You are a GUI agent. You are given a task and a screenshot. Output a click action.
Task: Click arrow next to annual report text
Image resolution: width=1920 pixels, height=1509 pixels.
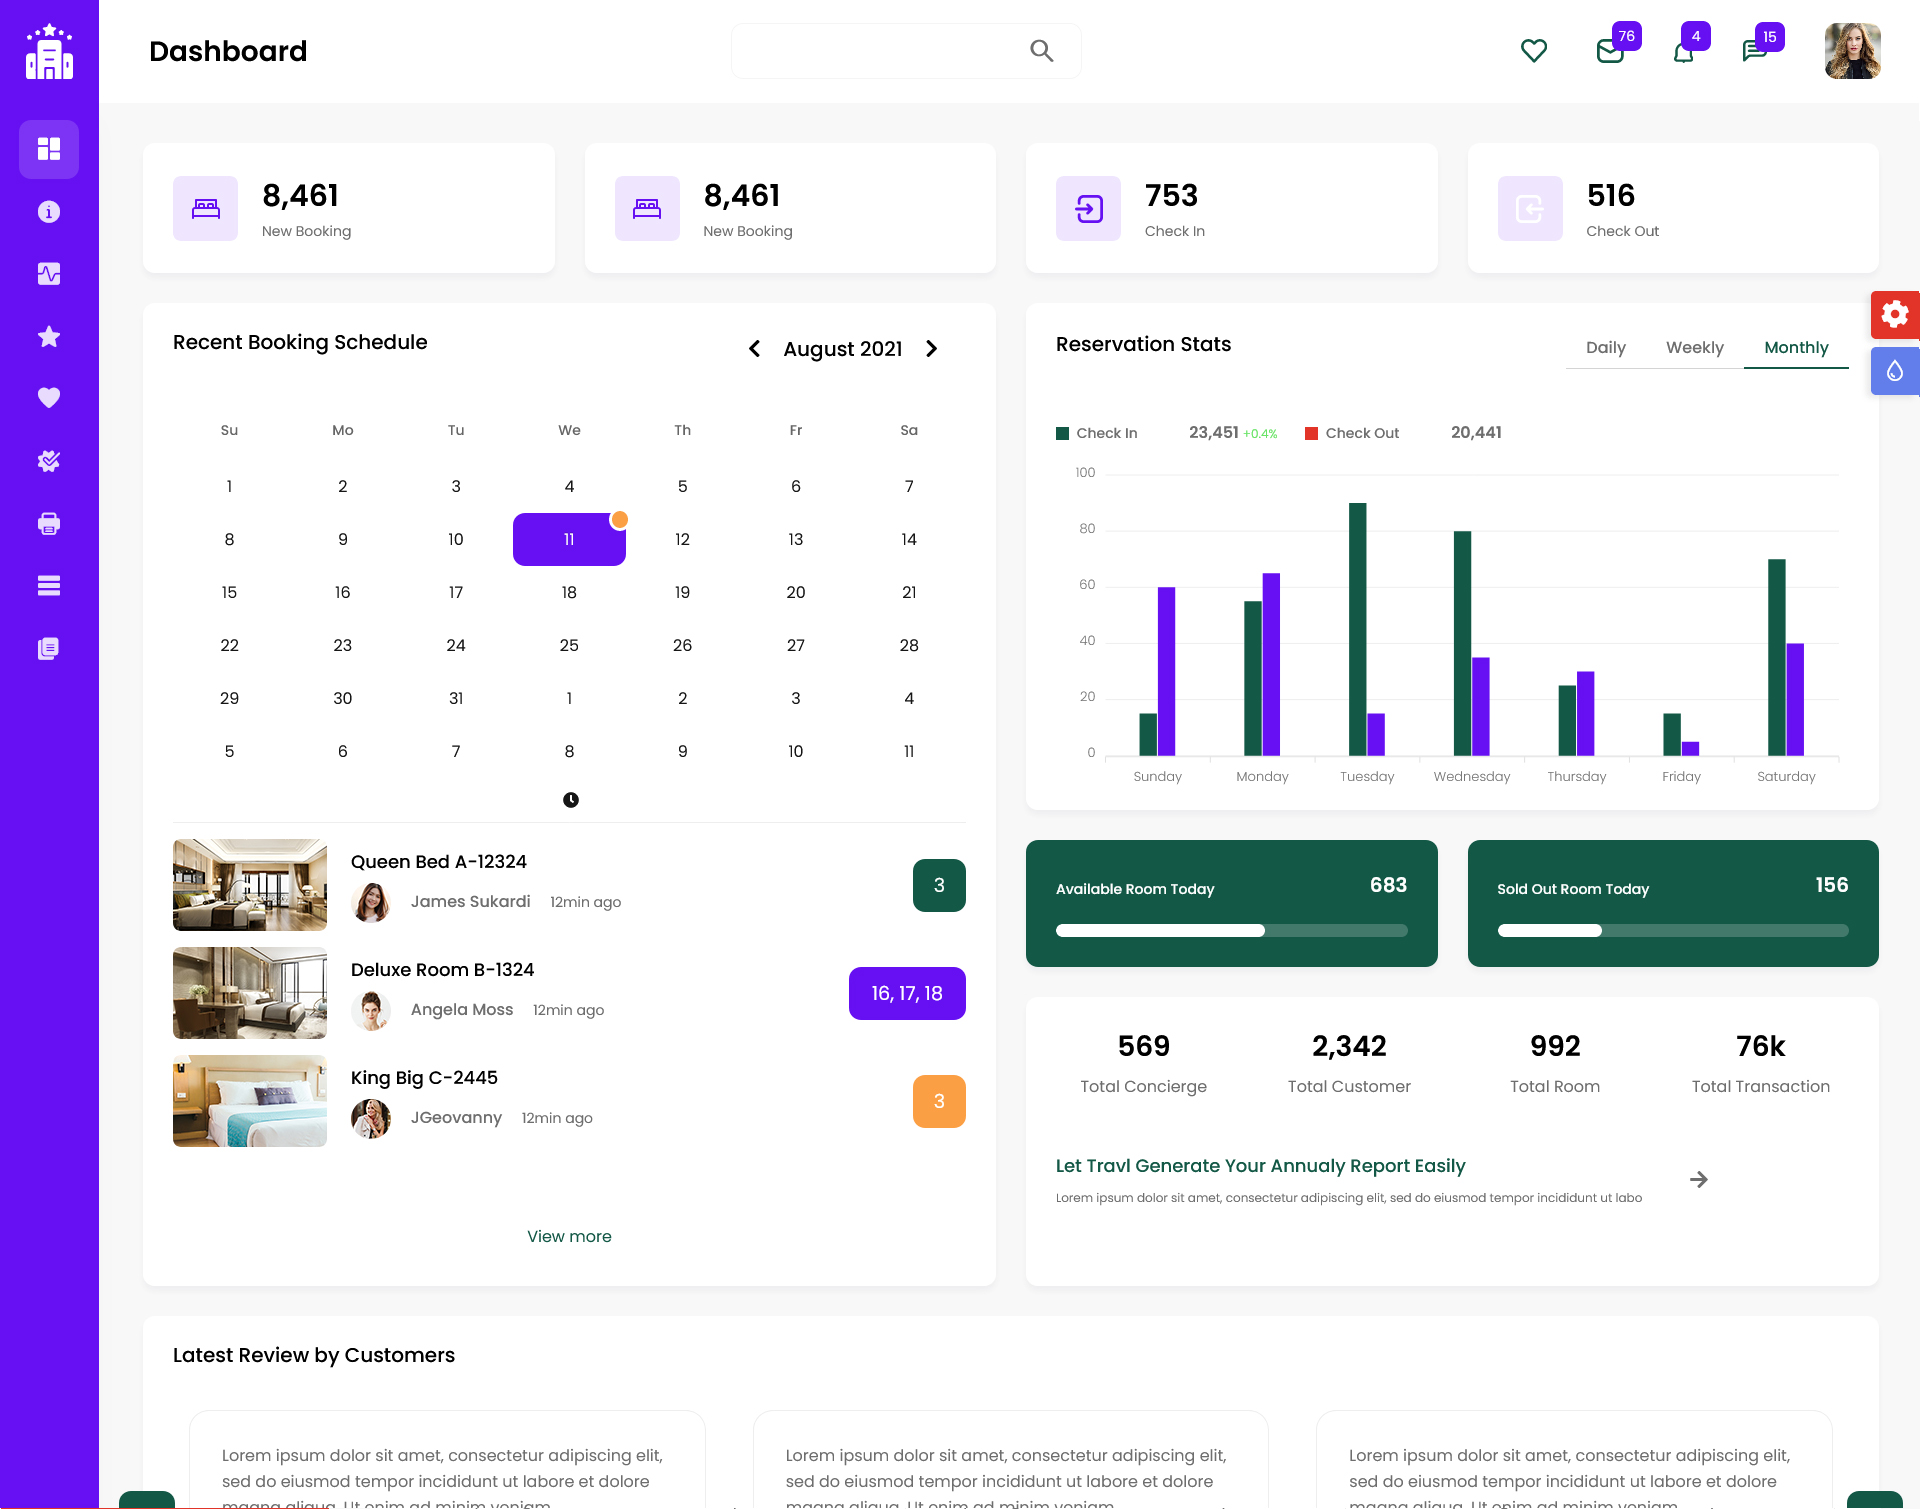click(1698, 1180)
